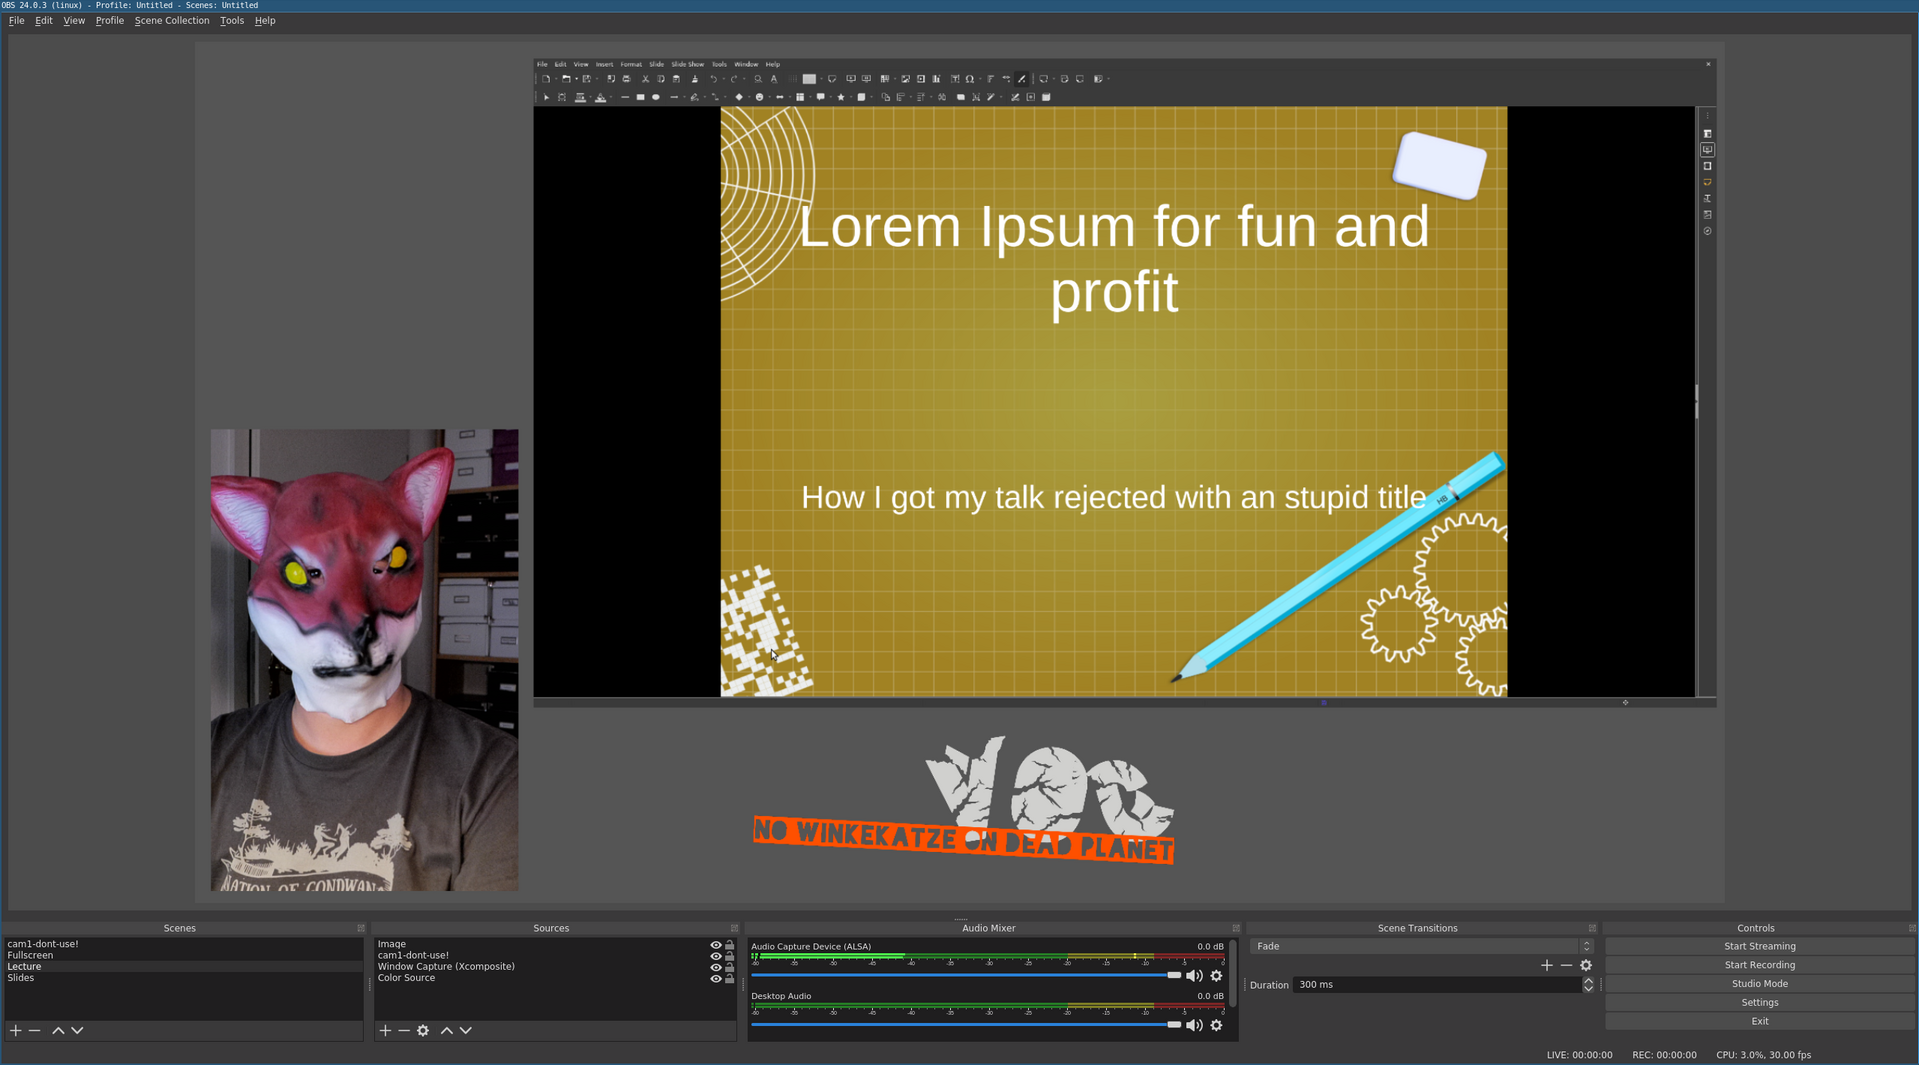Move the selected scene down
1919x1065 pixels.
[x=77, y=1030]
